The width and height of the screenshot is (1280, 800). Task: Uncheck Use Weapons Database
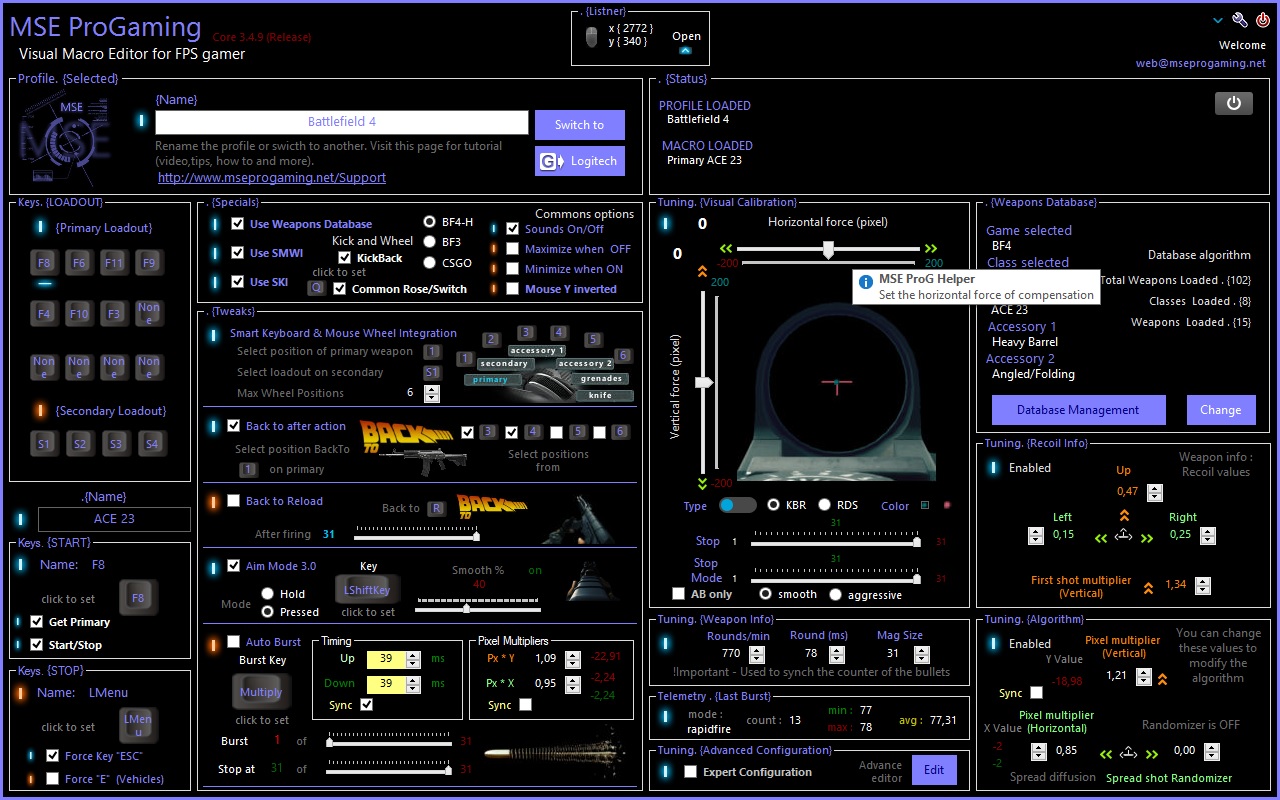pos(237,224)
